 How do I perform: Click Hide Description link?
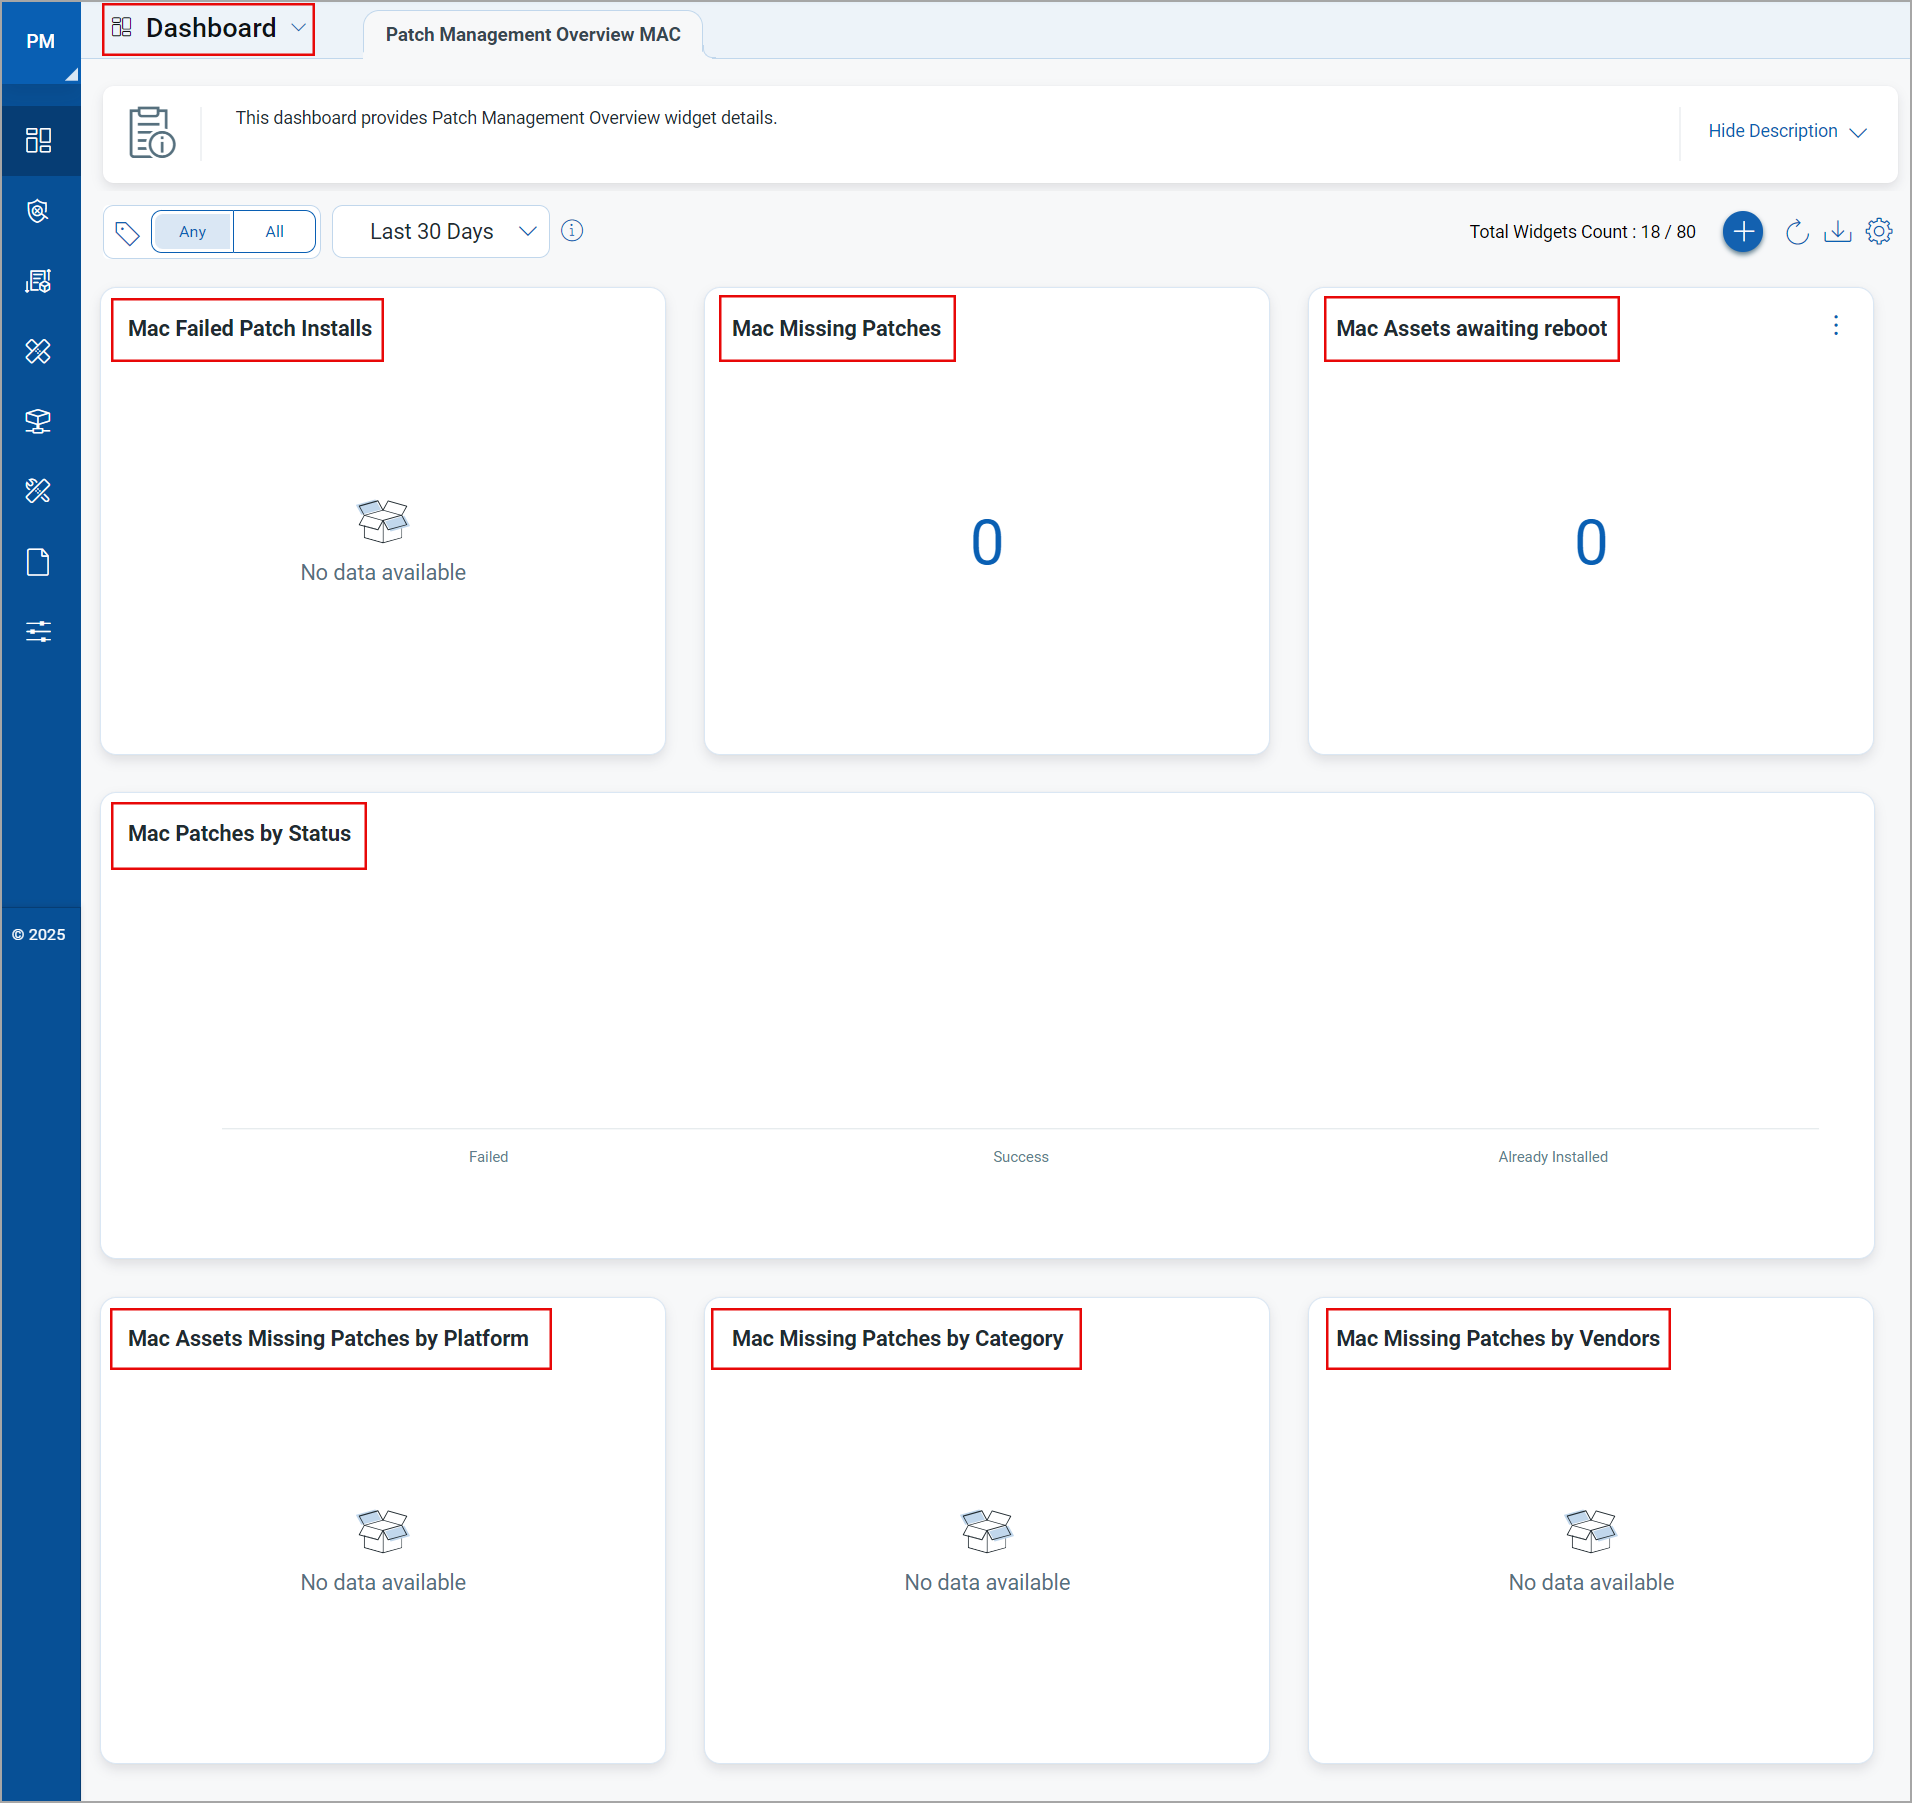[1786, 132]
